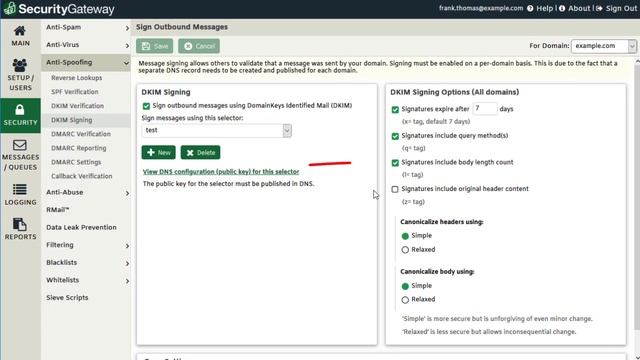Enable Signatures include original header content
Screen dimensions: 640x360
coord(395,189)
